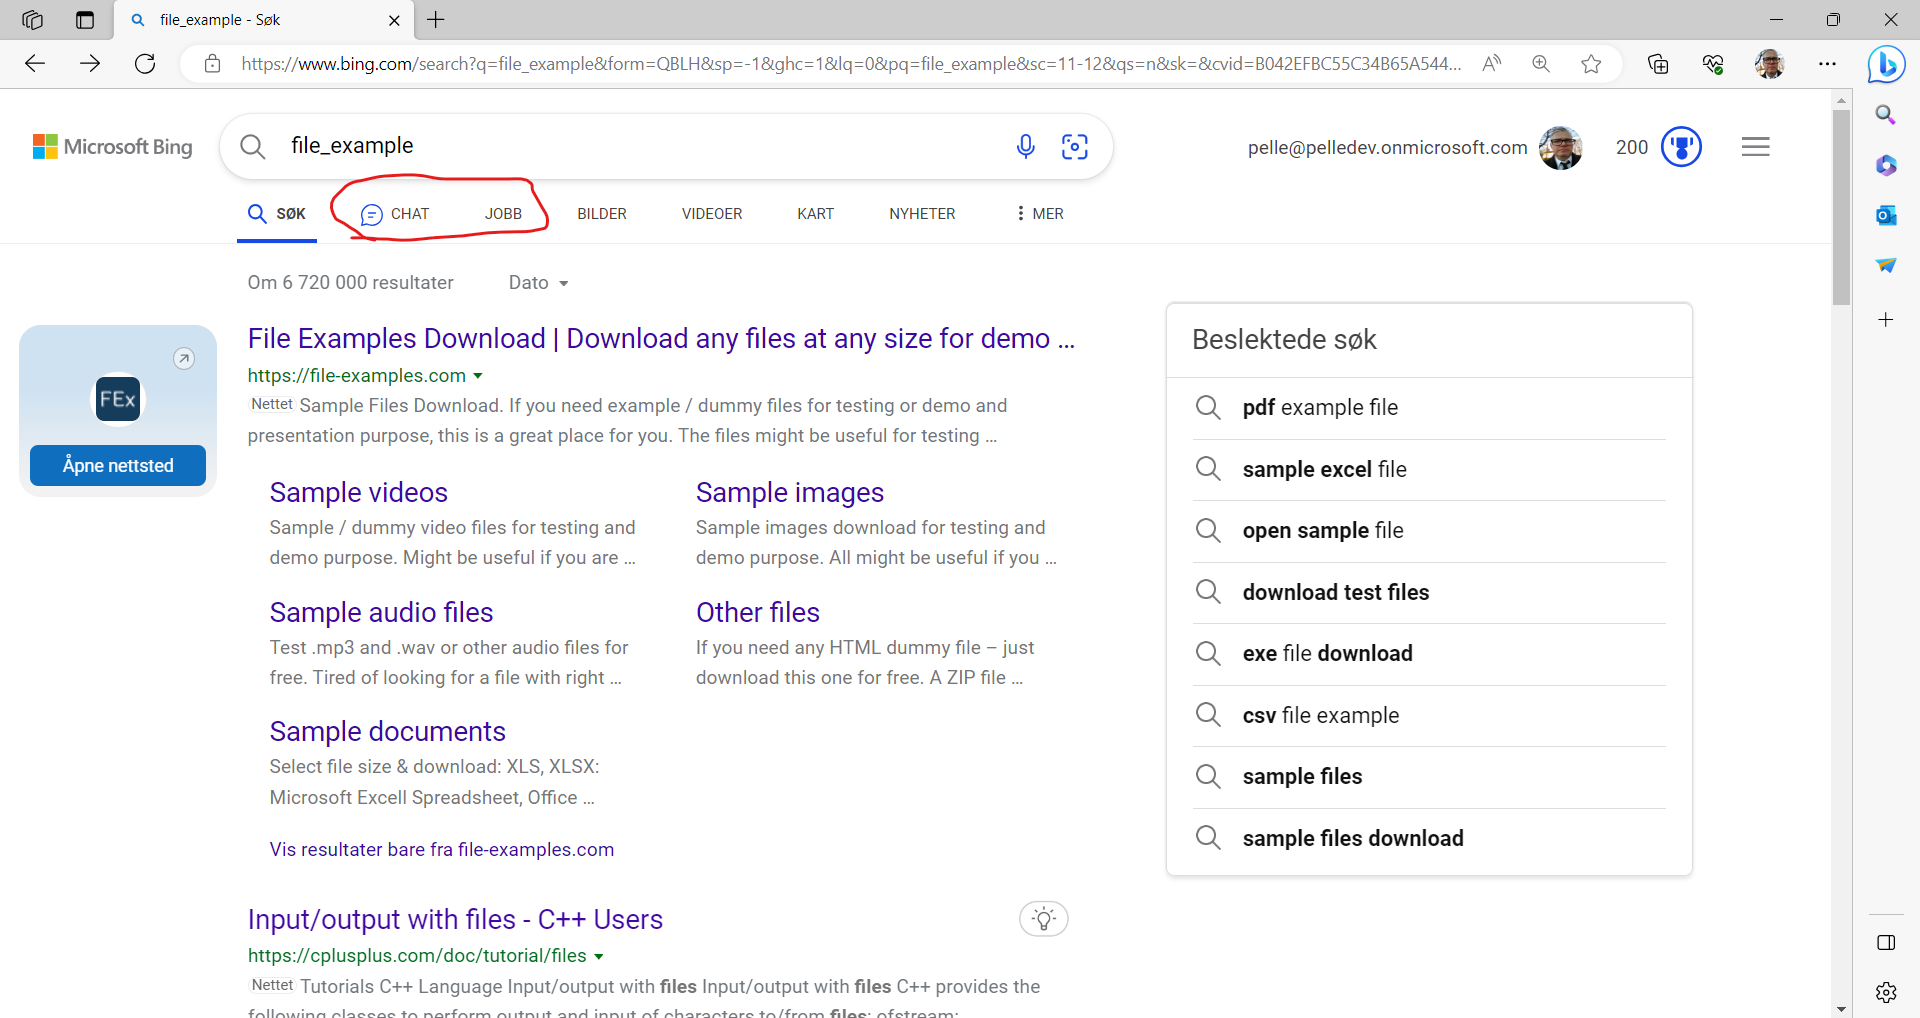
Task: Open the Sample audio files link
Action: click(381, 613)
